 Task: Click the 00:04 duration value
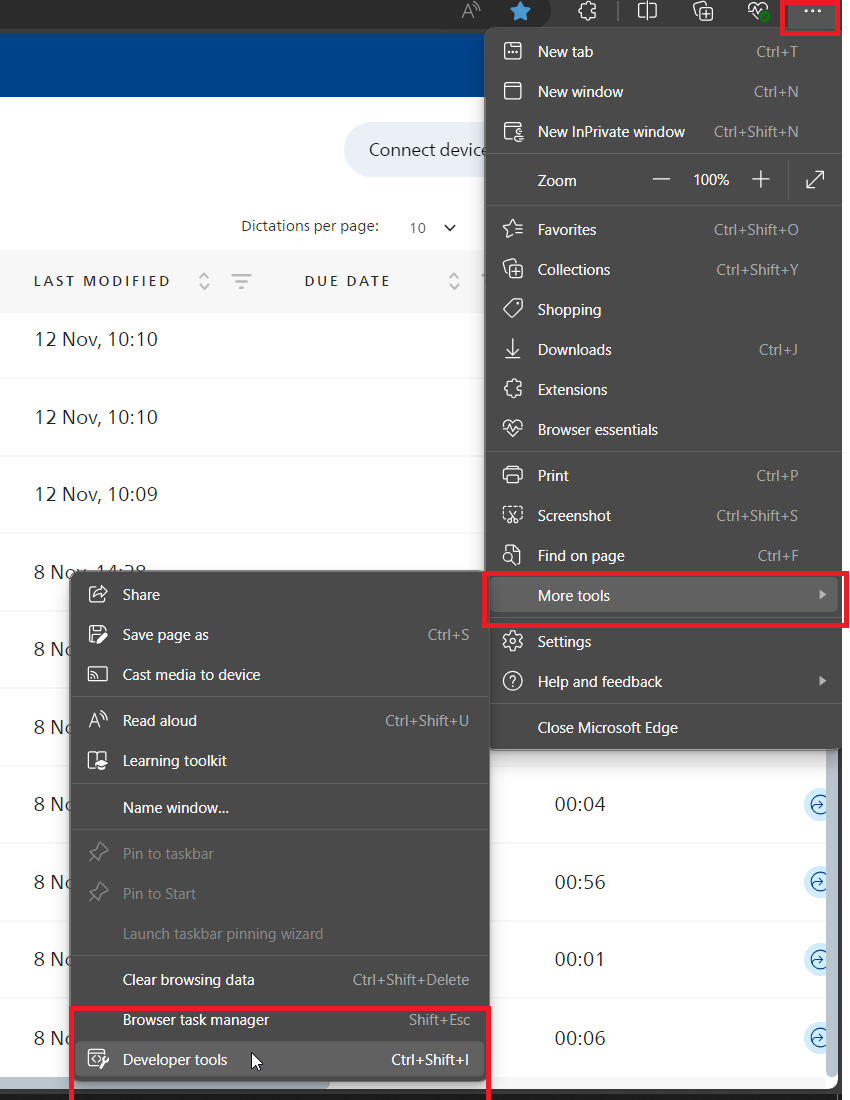pos(580,804)
